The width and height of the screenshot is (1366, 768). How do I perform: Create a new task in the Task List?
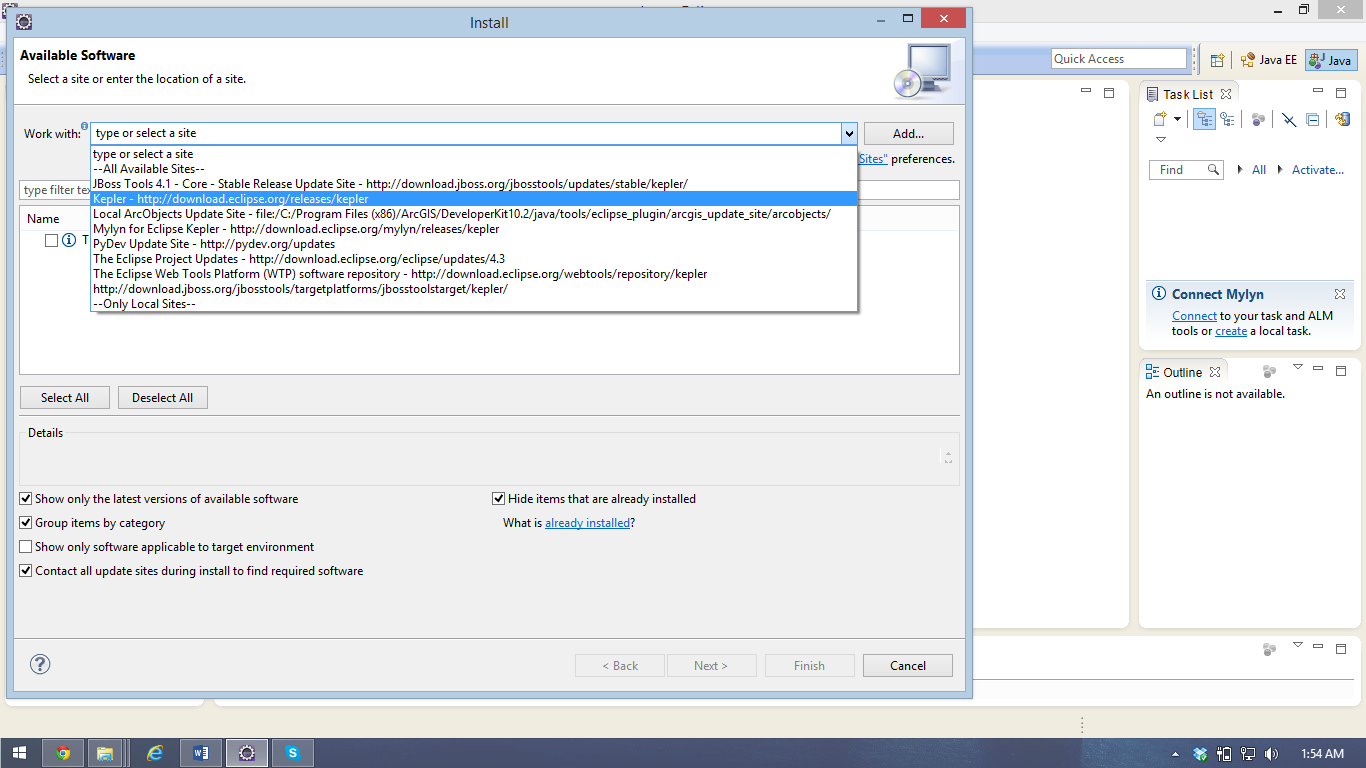click(1159, 119)
